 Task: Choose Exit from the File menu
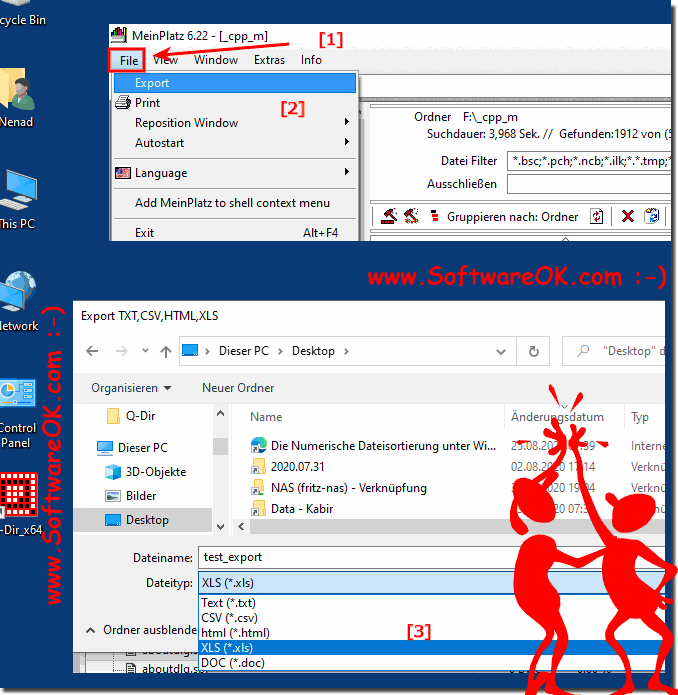[x=235, y=232]
